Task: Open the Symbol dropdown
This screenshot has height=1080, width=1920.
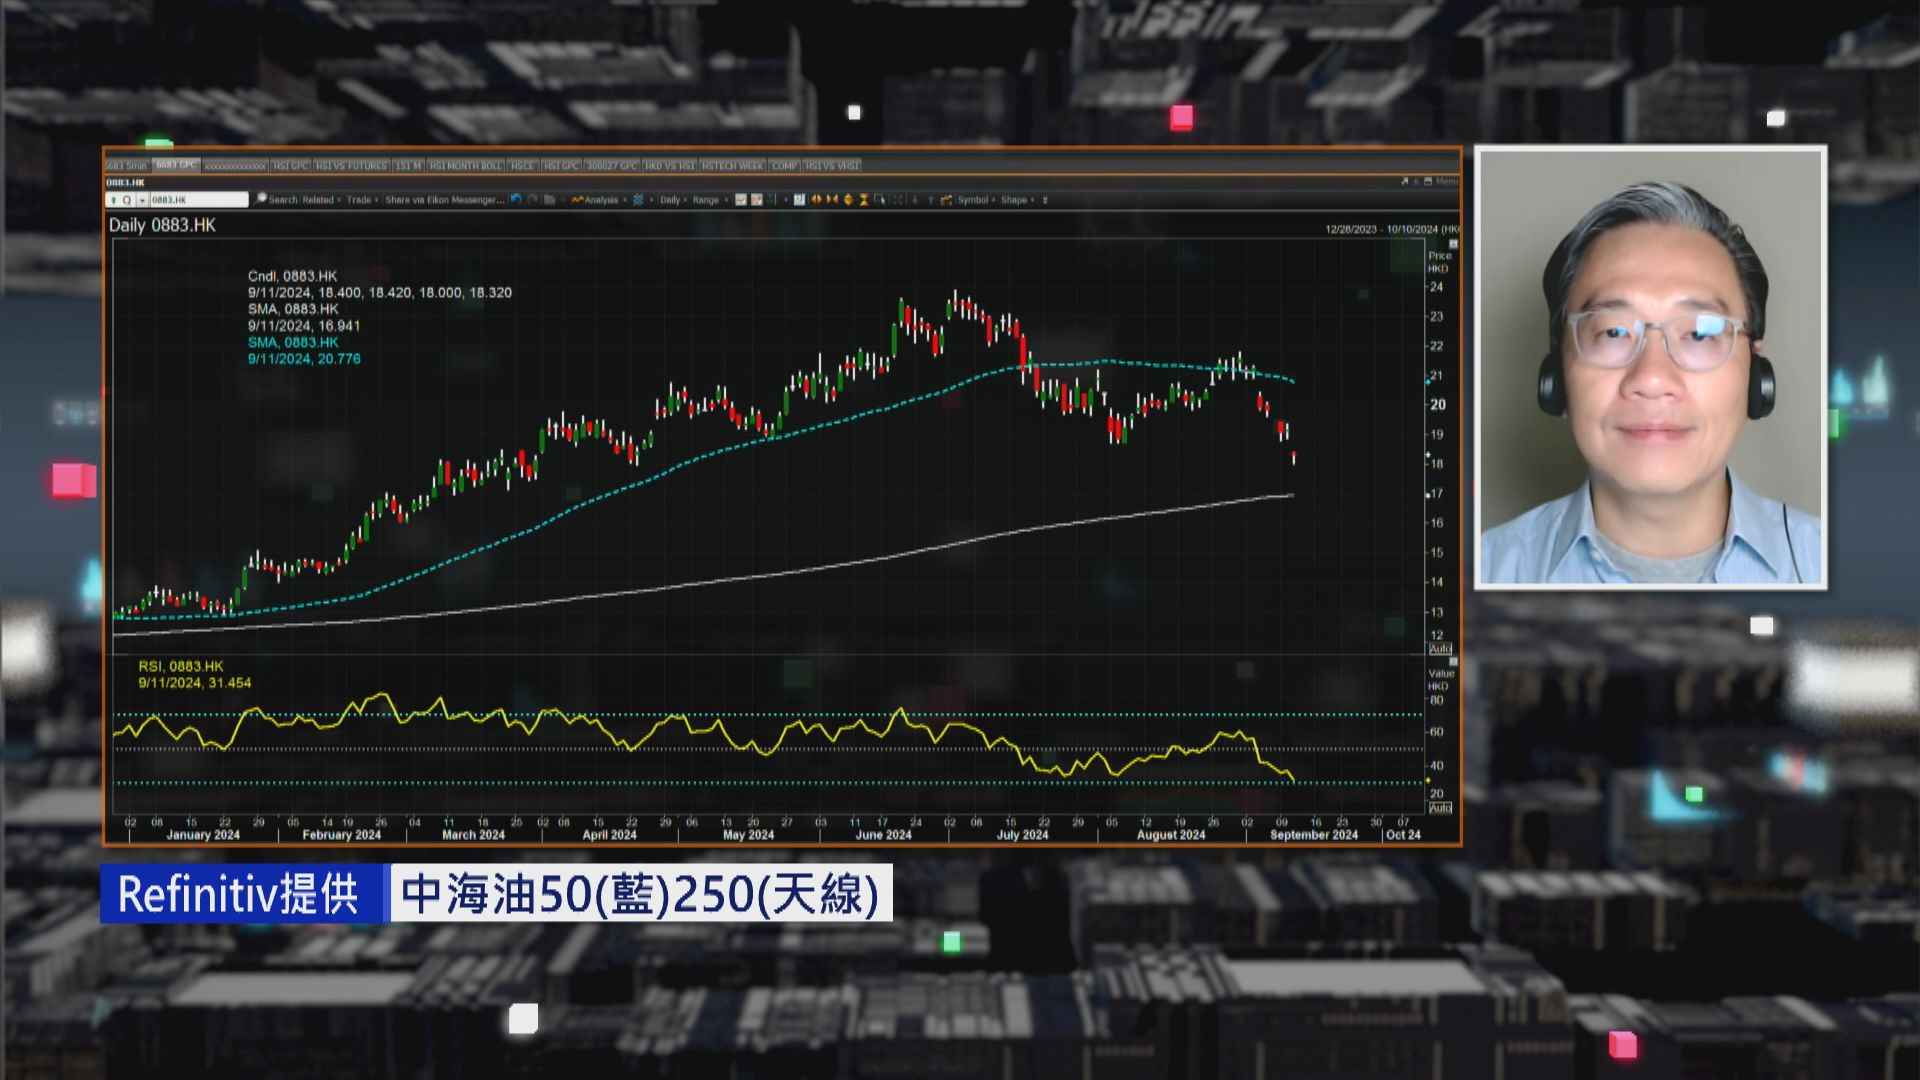Action: coord(976,199)
